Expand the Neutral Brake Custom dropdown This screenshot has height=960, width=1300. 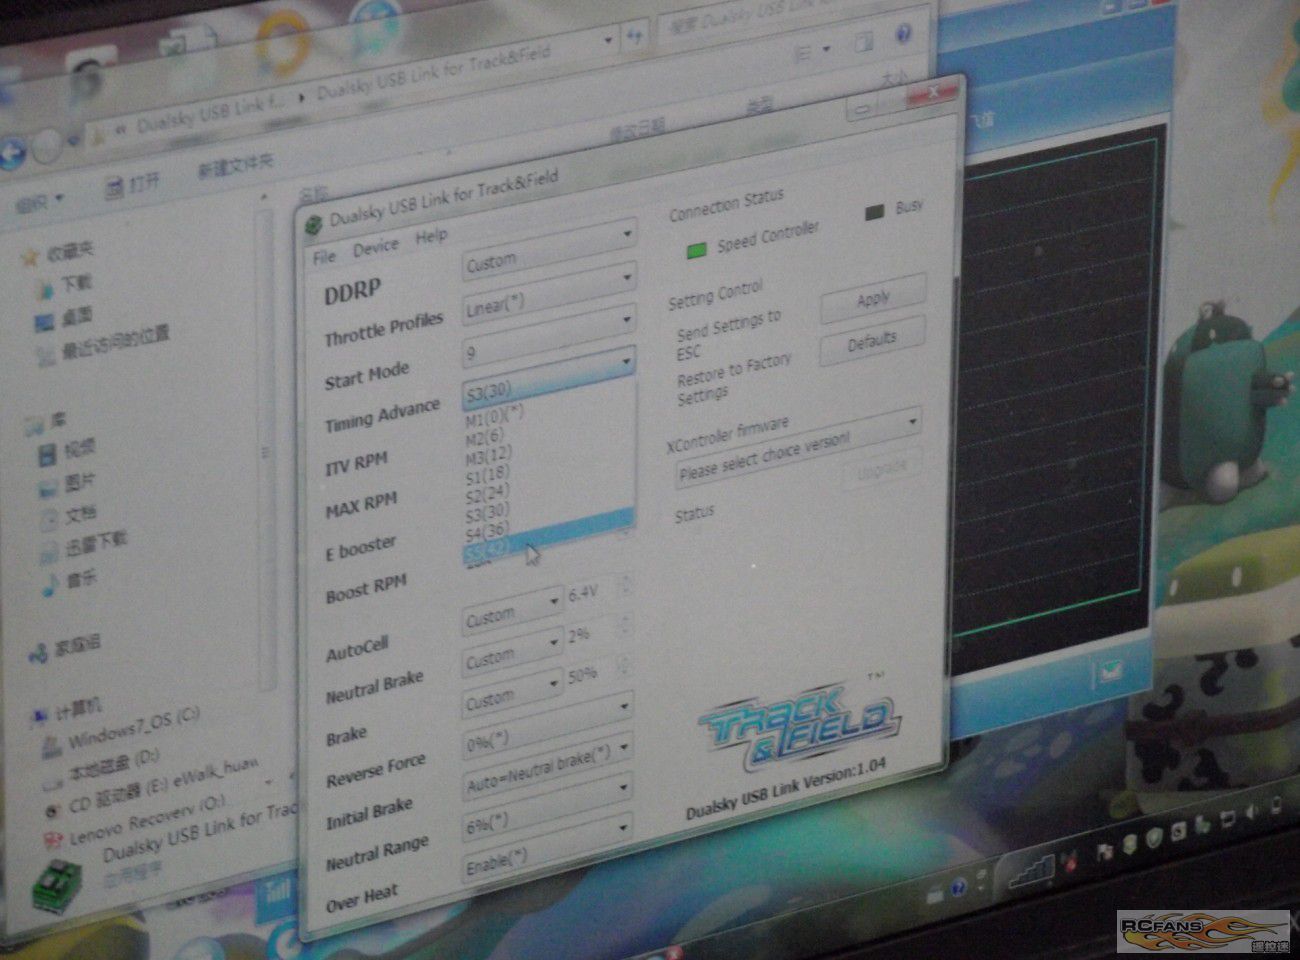tap(512, 653)
